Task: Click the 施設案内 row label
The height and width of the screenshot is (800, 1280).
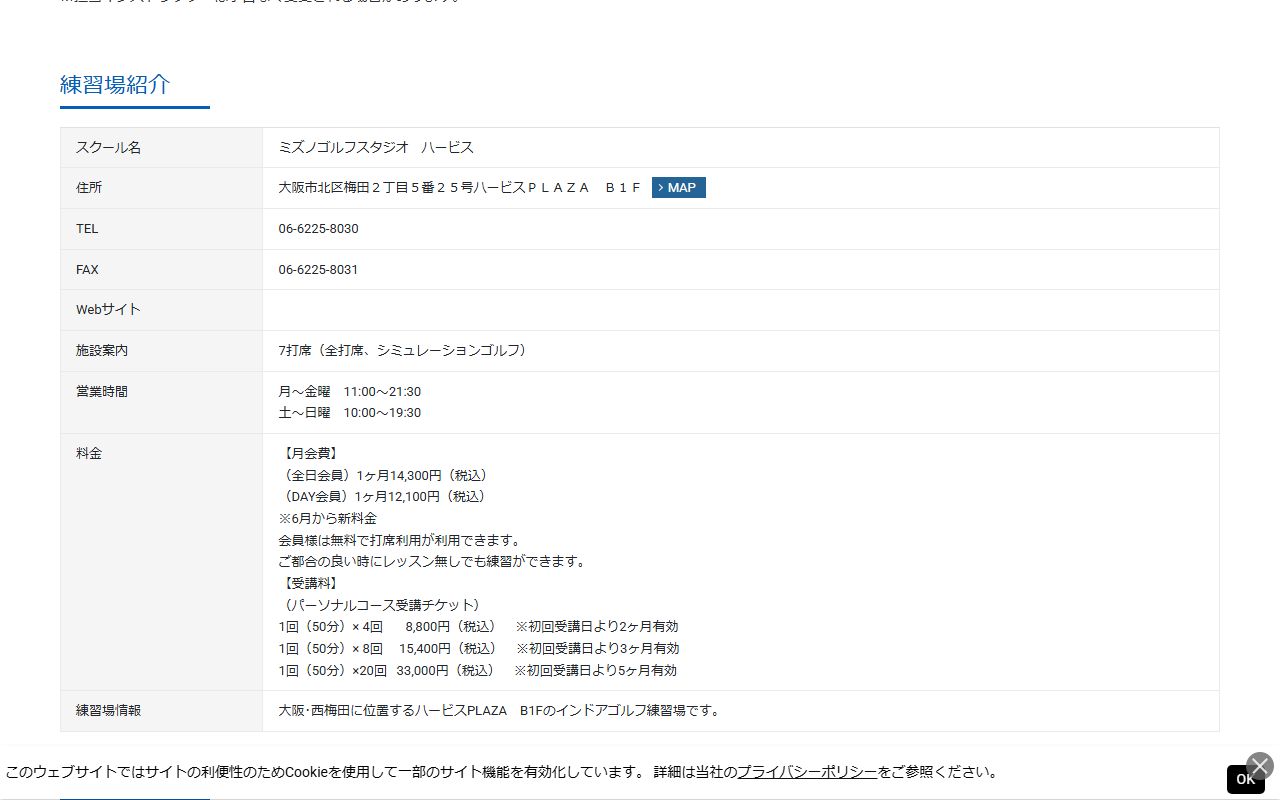Action: coord(102,351)
